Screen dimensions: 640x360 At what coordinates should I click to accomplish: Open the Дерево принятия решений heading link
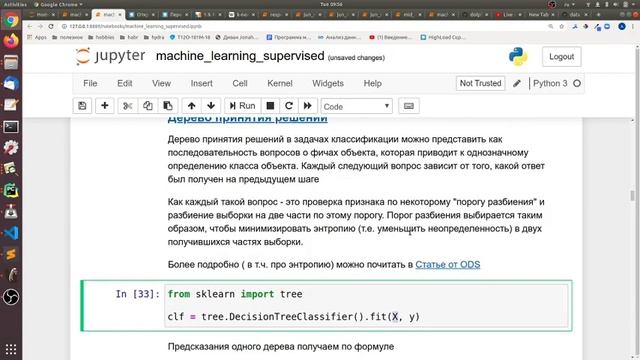click(247, 119)
